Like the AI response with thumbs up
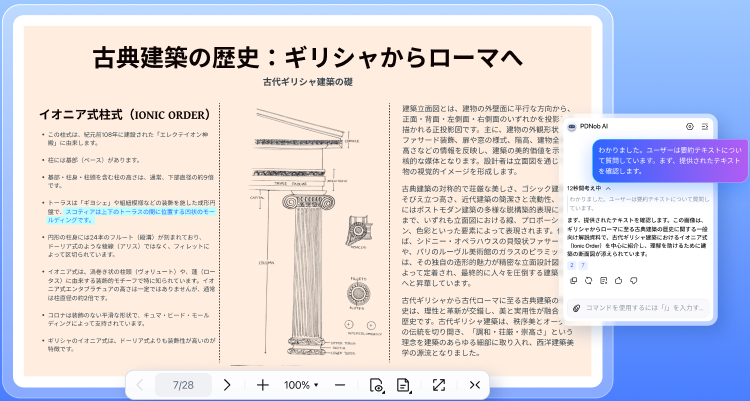The image size is (750, 401). point(618,280)
